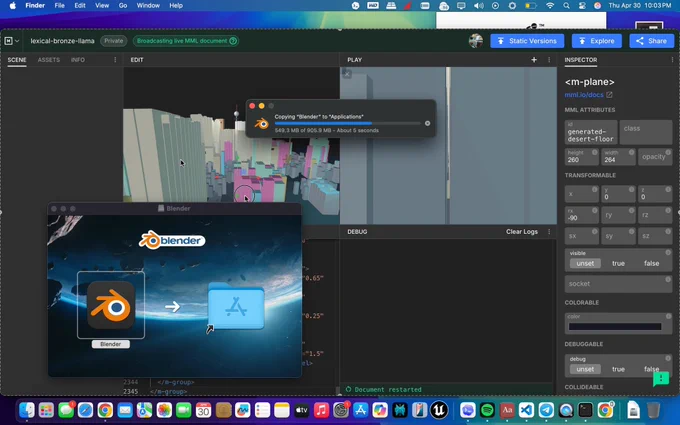Screen dimensions: 680x425
Task: Click the color swatch in COLORABLE section
Action: coord(615,327)
